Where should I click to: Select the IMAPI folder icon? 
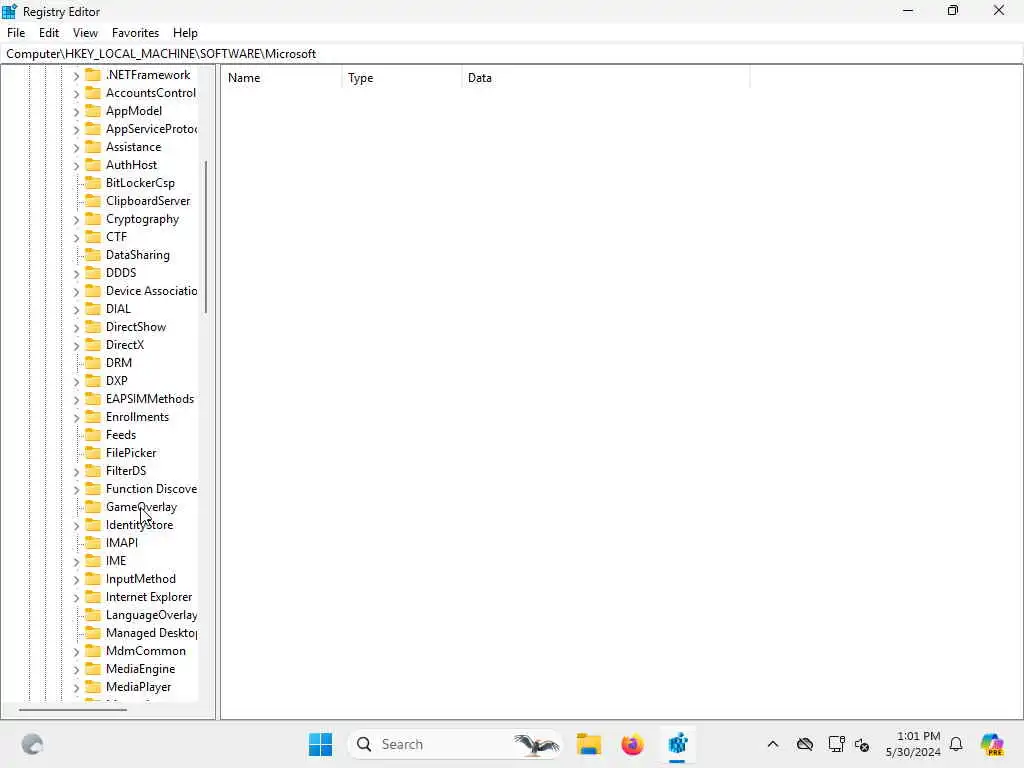coord(93,543)
